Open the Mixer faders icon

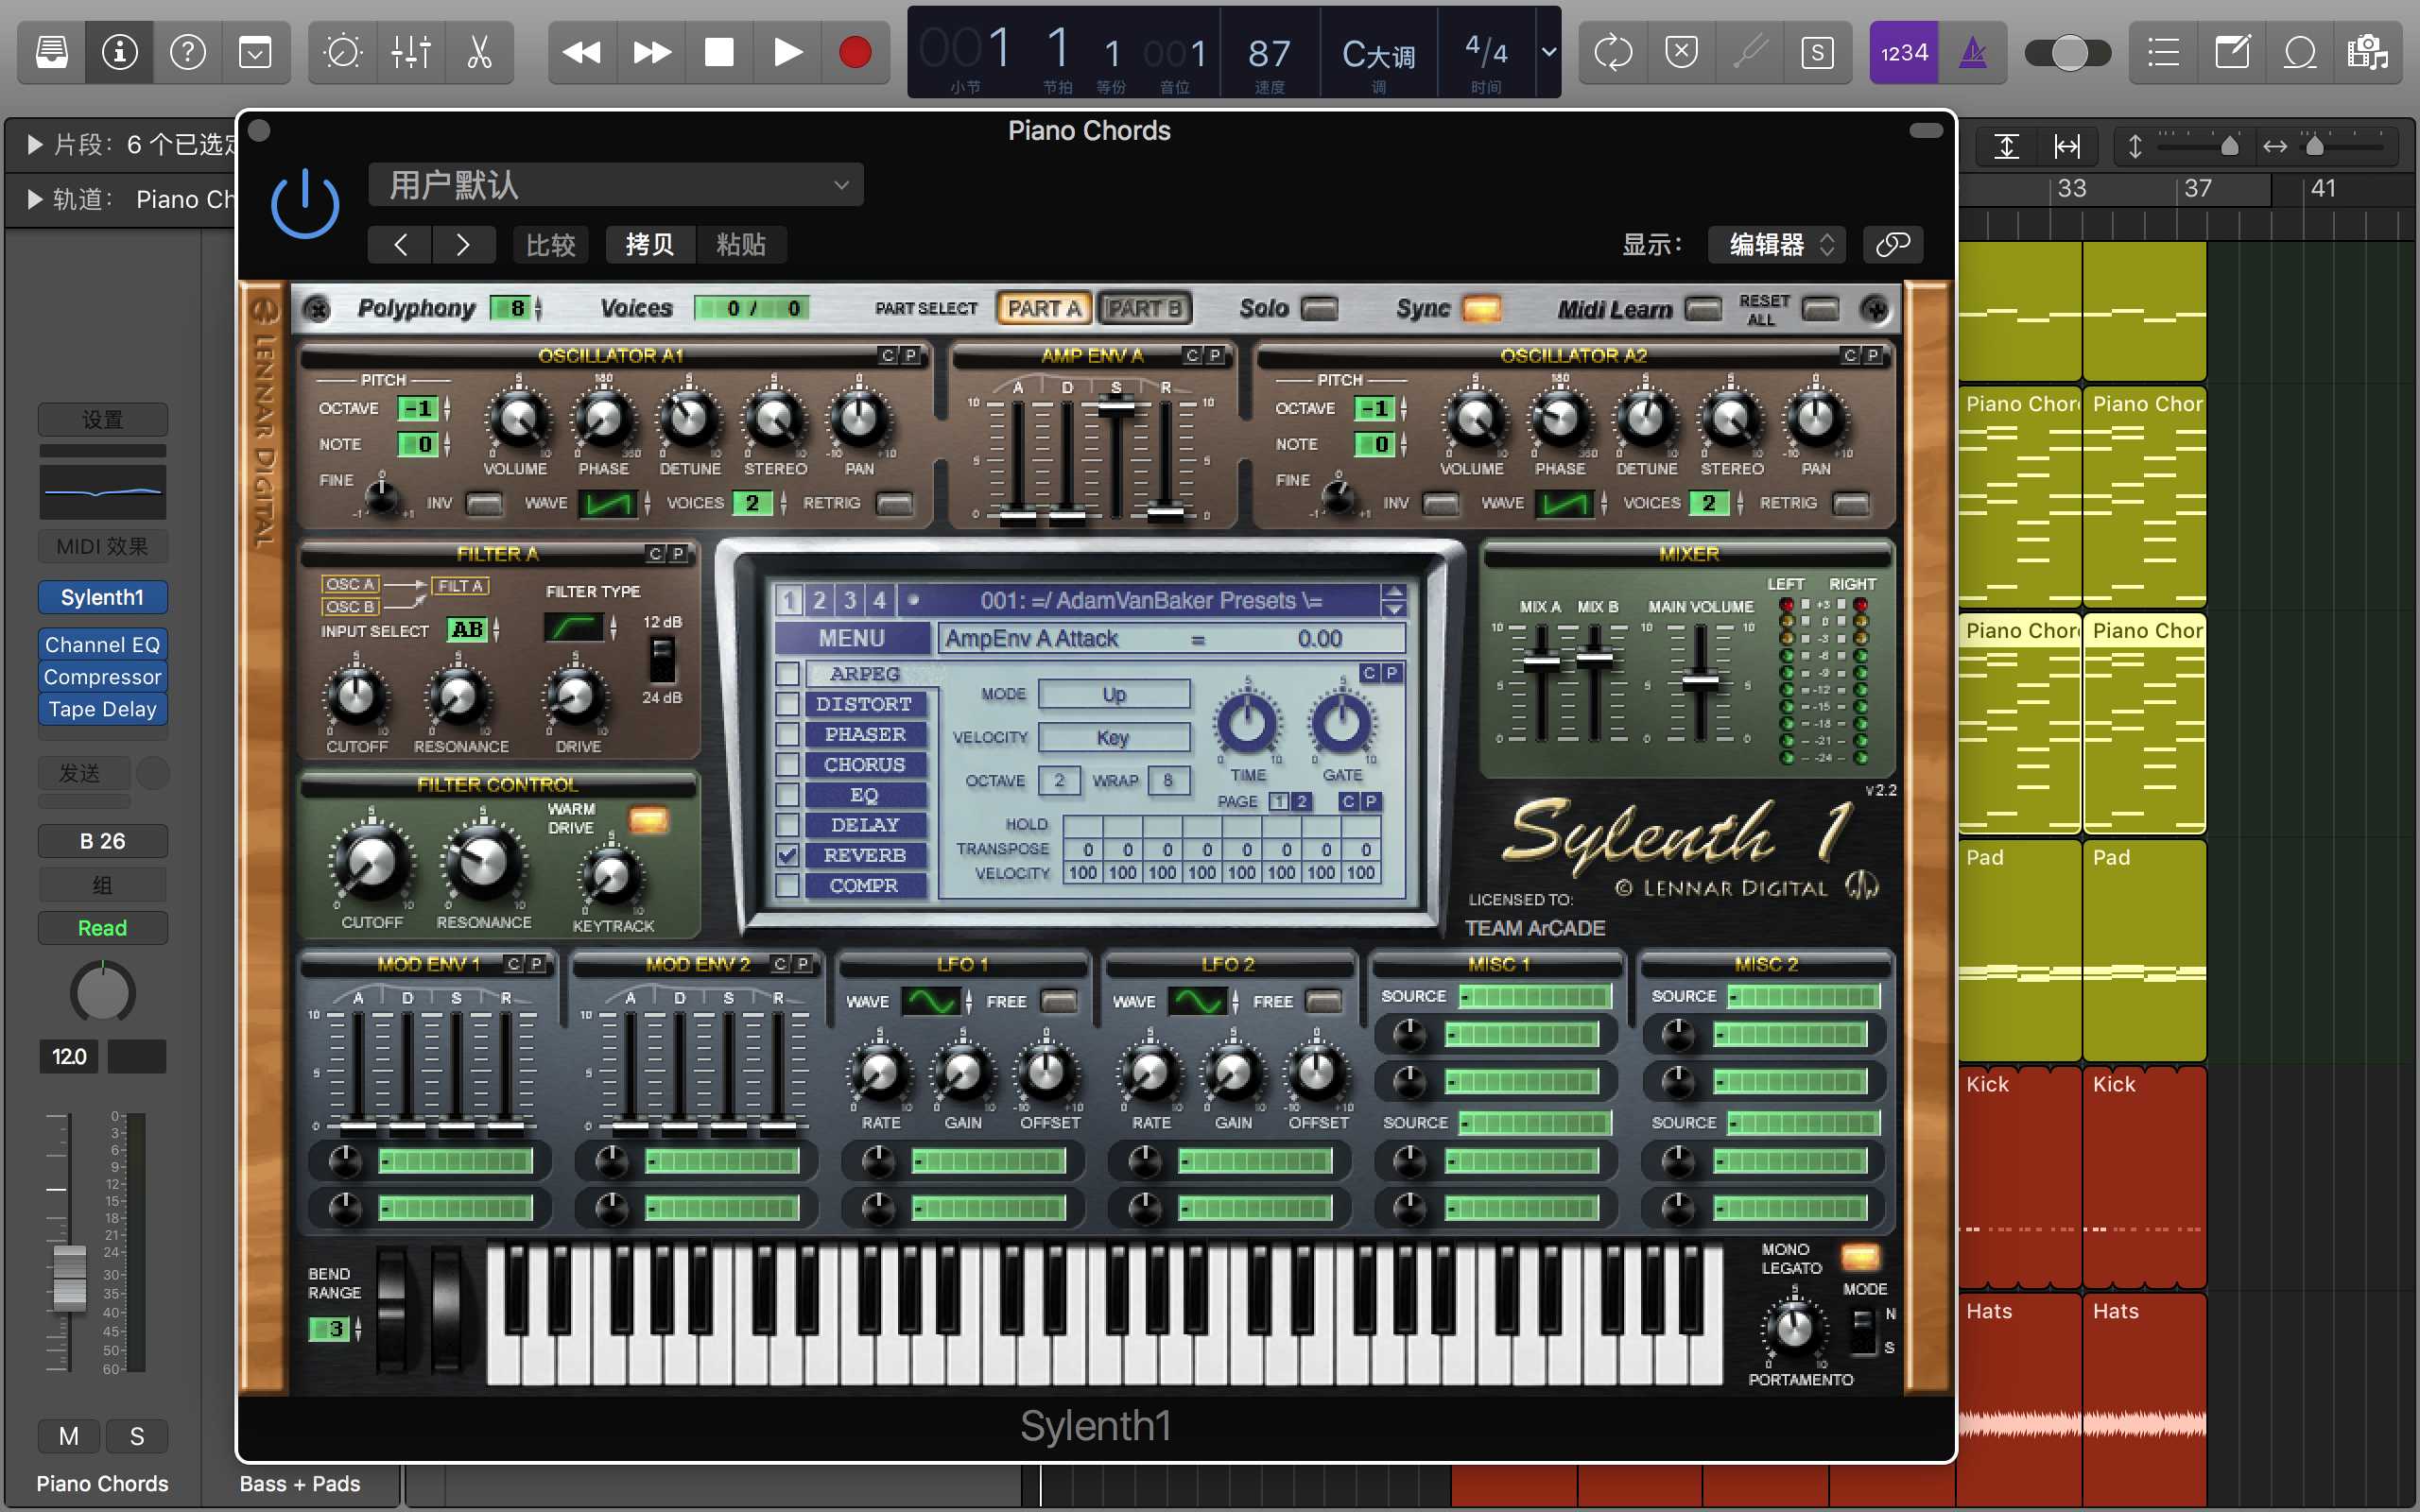411,52
